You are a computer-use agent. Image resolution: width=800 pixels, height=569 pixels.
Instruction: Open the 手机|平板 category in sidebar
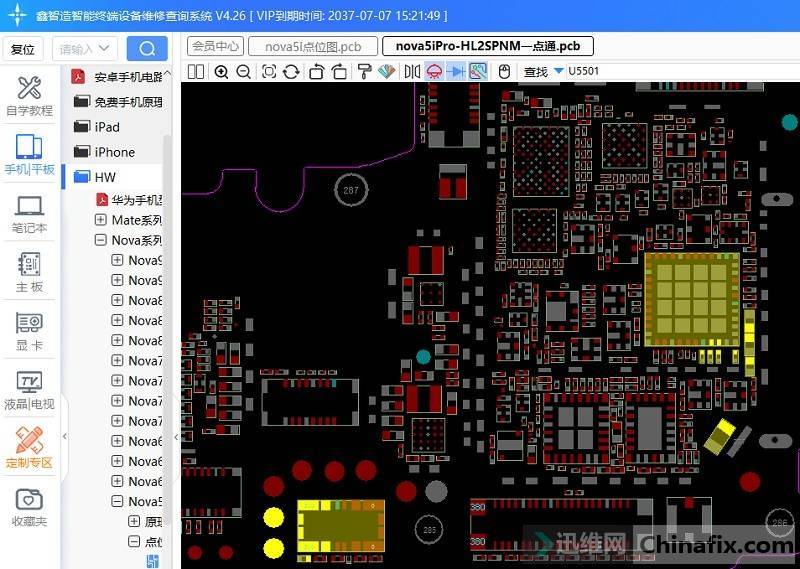(29, 155)
